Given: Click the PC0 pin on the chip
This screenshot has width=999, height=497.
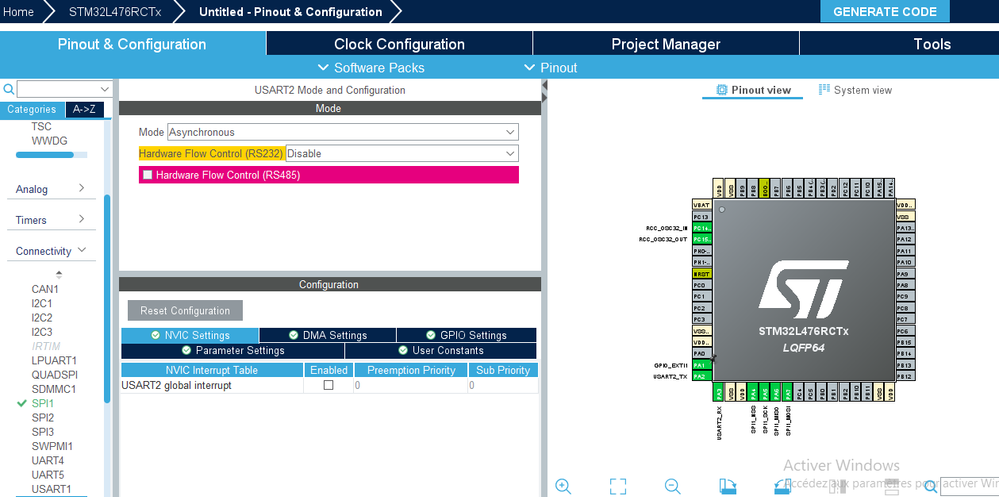Looking at the screenshot, I should [701, 285].
